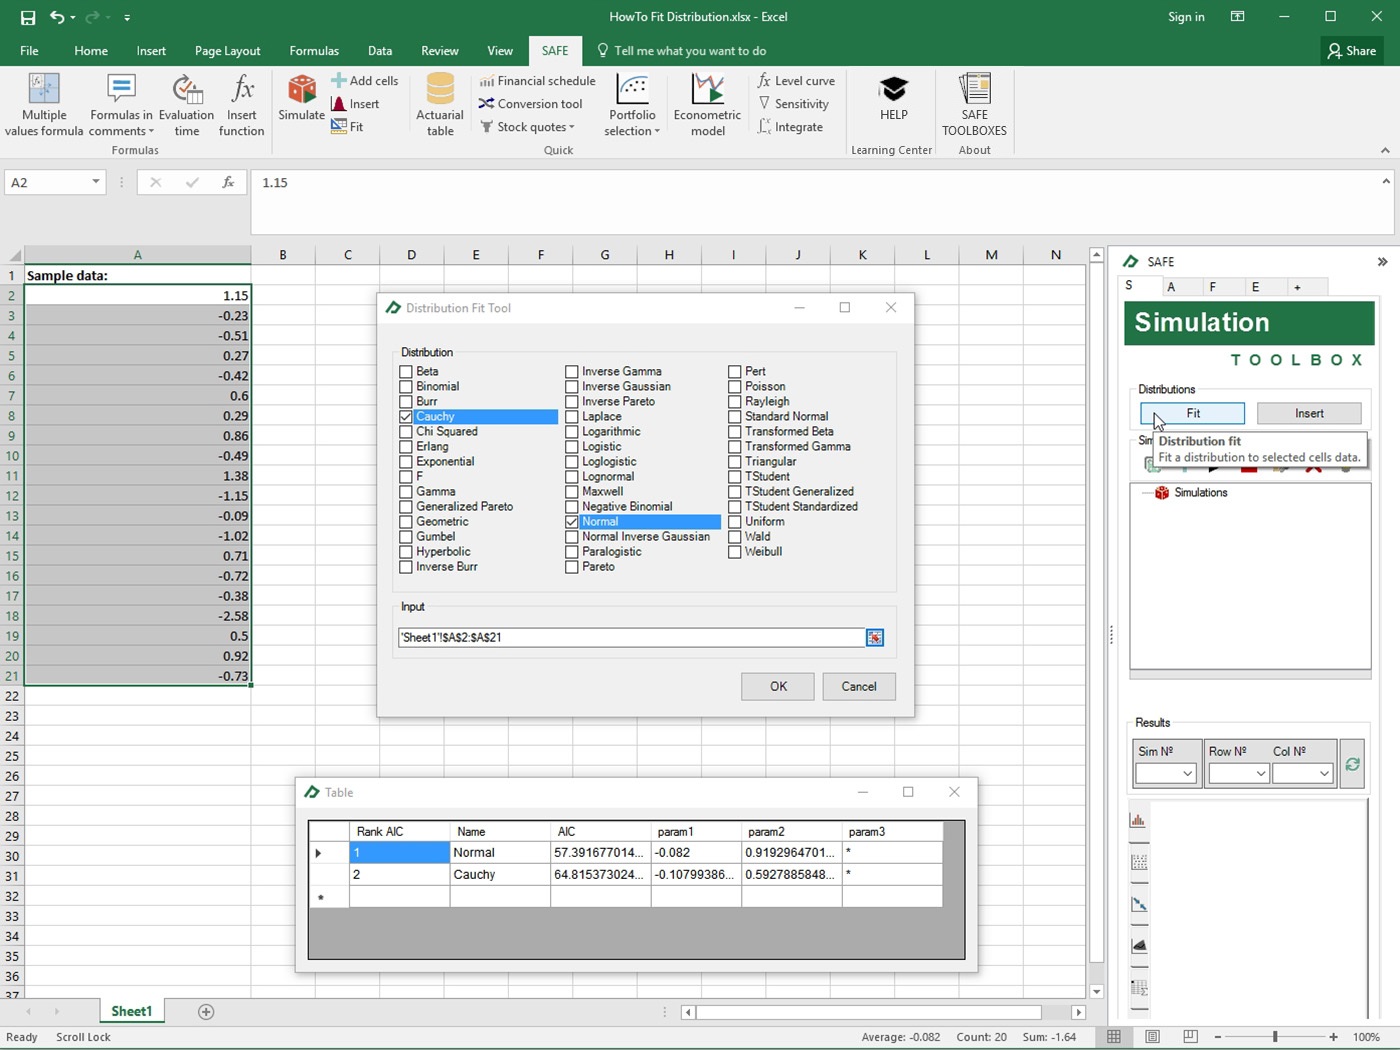
Task: Click the Insert function fx icon
Action: point(242,90)
